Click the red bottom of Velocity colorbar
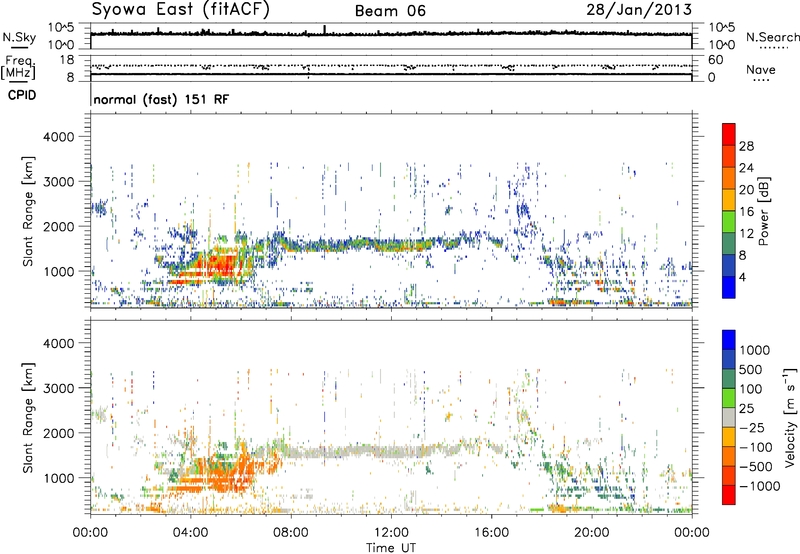 (x=729, y=495)
